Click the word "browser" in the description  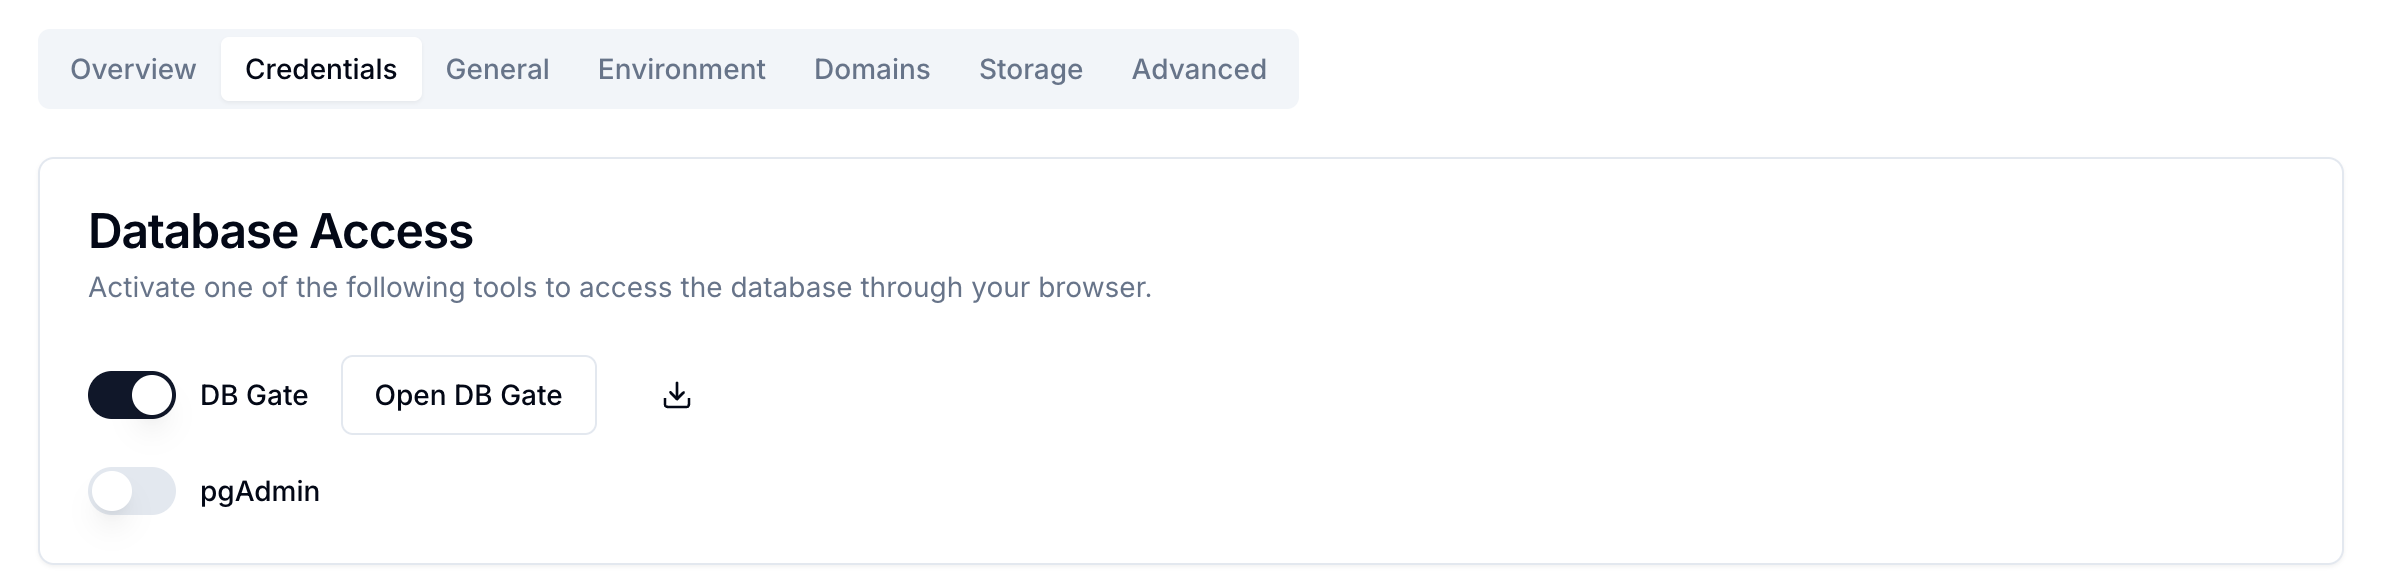coord(1093,287)
